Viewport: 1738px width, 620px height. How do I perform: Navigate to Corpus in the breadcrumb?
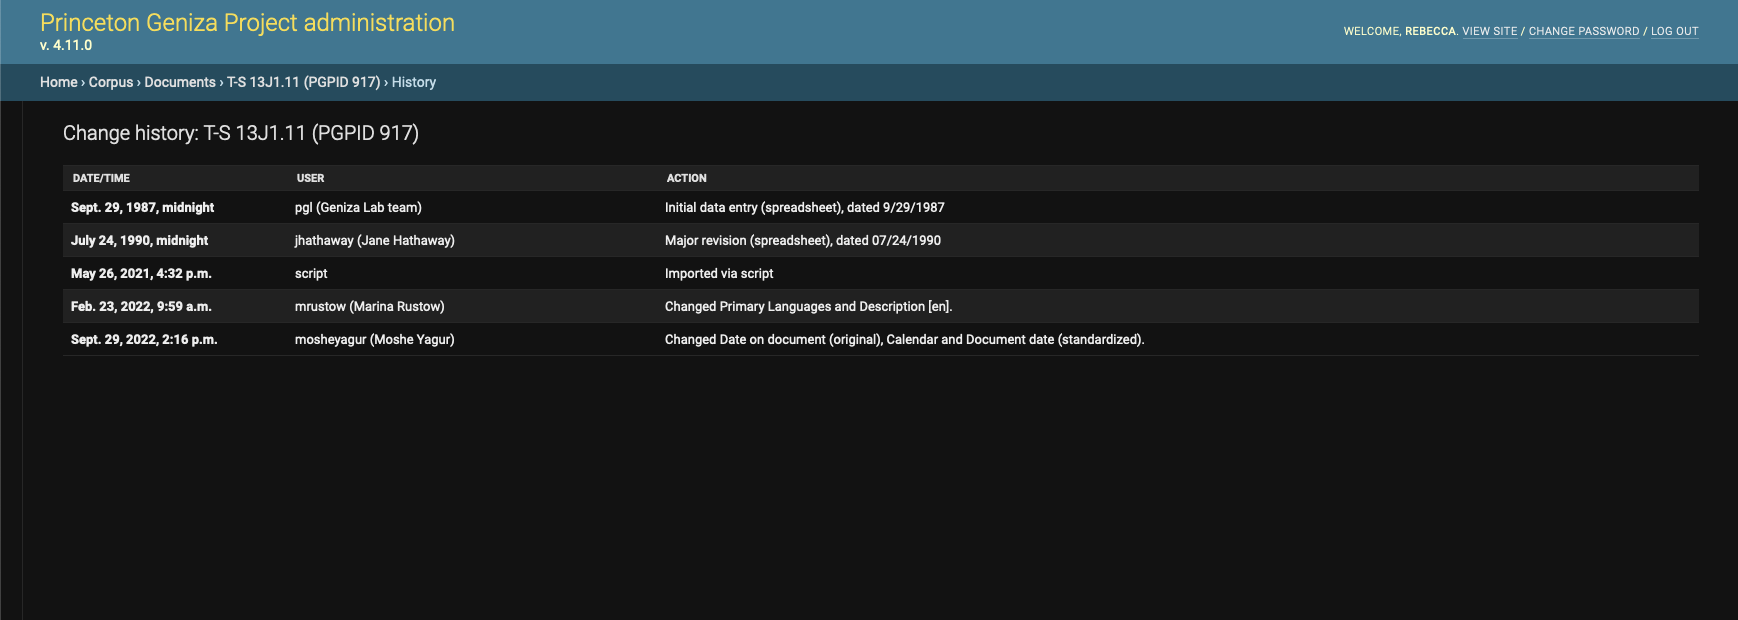pyautogui.click(x=110, y=82)
